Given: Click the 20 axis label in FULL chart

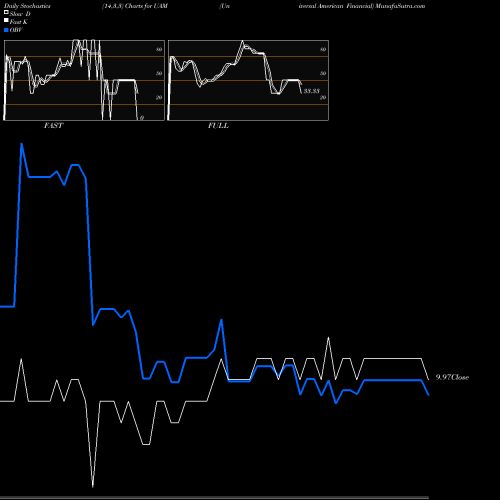Looking at the screenshot, I should pyautogui.click(x=323, y=98).
